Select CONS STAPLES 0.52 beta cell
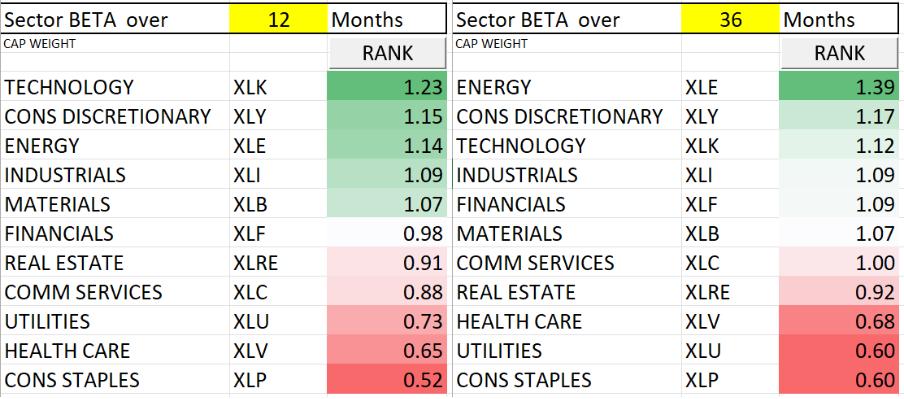This screenshot has height=399, width=904. pyautogui.click(x=387, y=380)
